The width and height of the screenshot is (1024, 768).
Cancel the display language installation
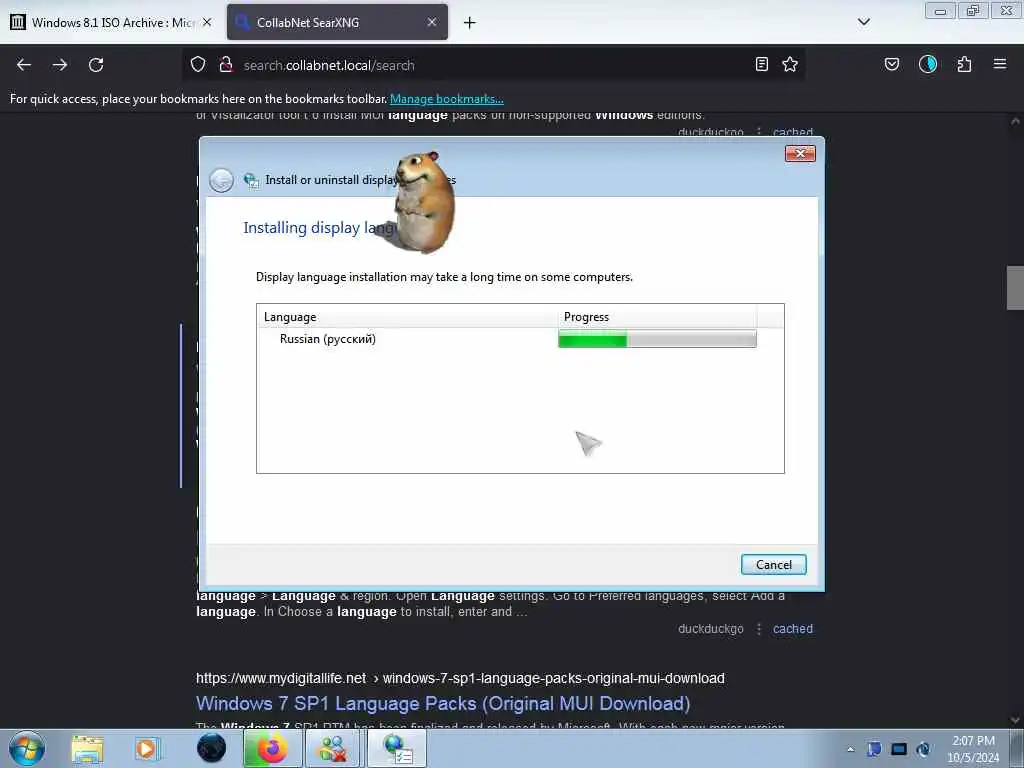click(774, 565)
